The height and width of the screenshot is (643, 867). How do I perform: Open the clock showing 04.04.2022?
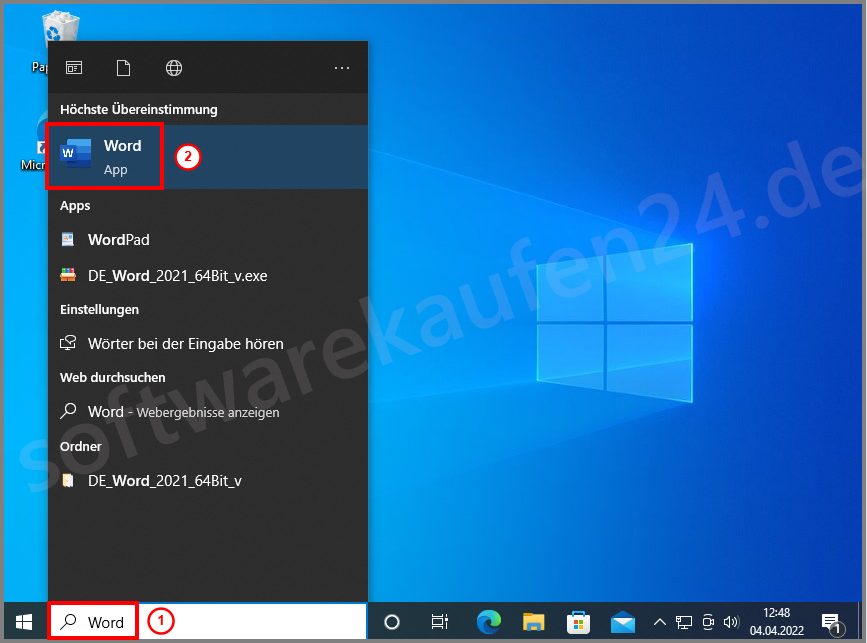[x=777, y=621]
